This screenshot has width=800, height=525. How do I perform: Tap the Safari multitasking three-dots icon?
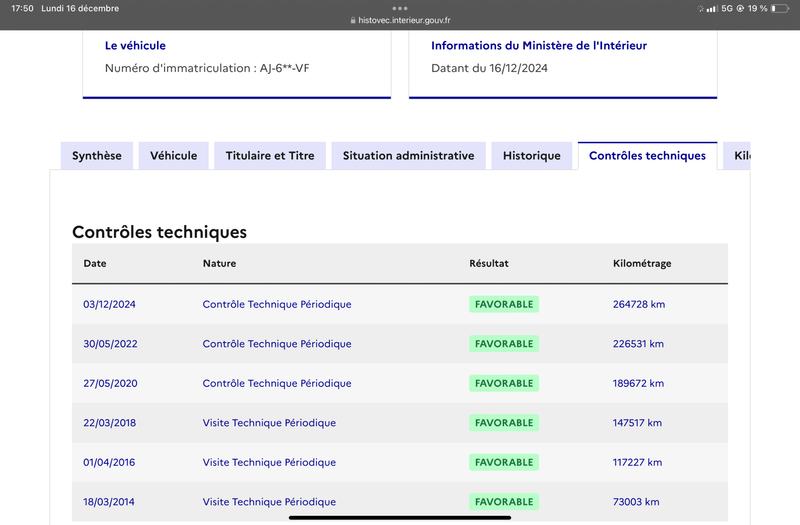tap(400, 8)
